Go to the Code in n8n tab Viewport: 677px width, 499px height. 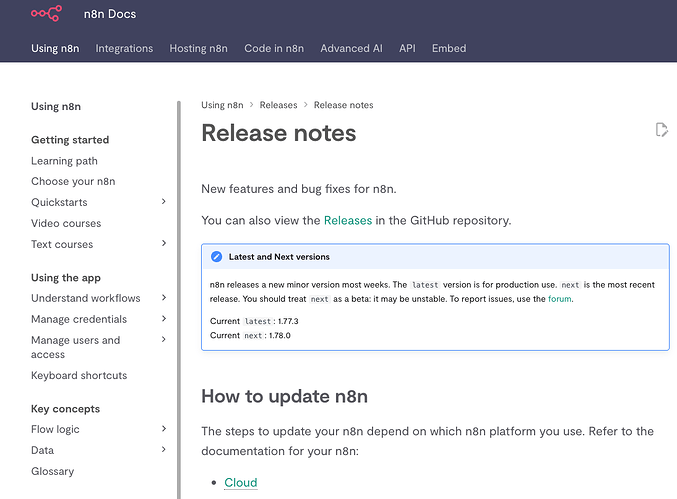click(274, 48)
